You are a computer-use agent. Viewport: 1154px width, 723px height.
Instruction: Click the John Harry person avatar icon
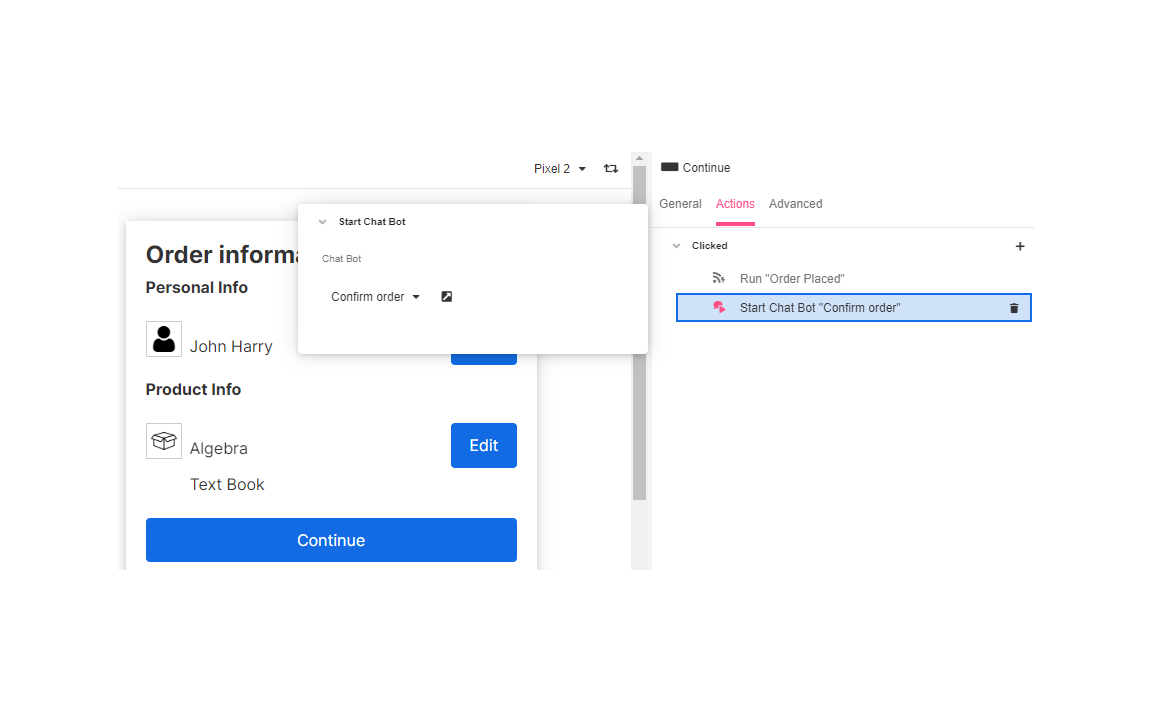point(164,339)
